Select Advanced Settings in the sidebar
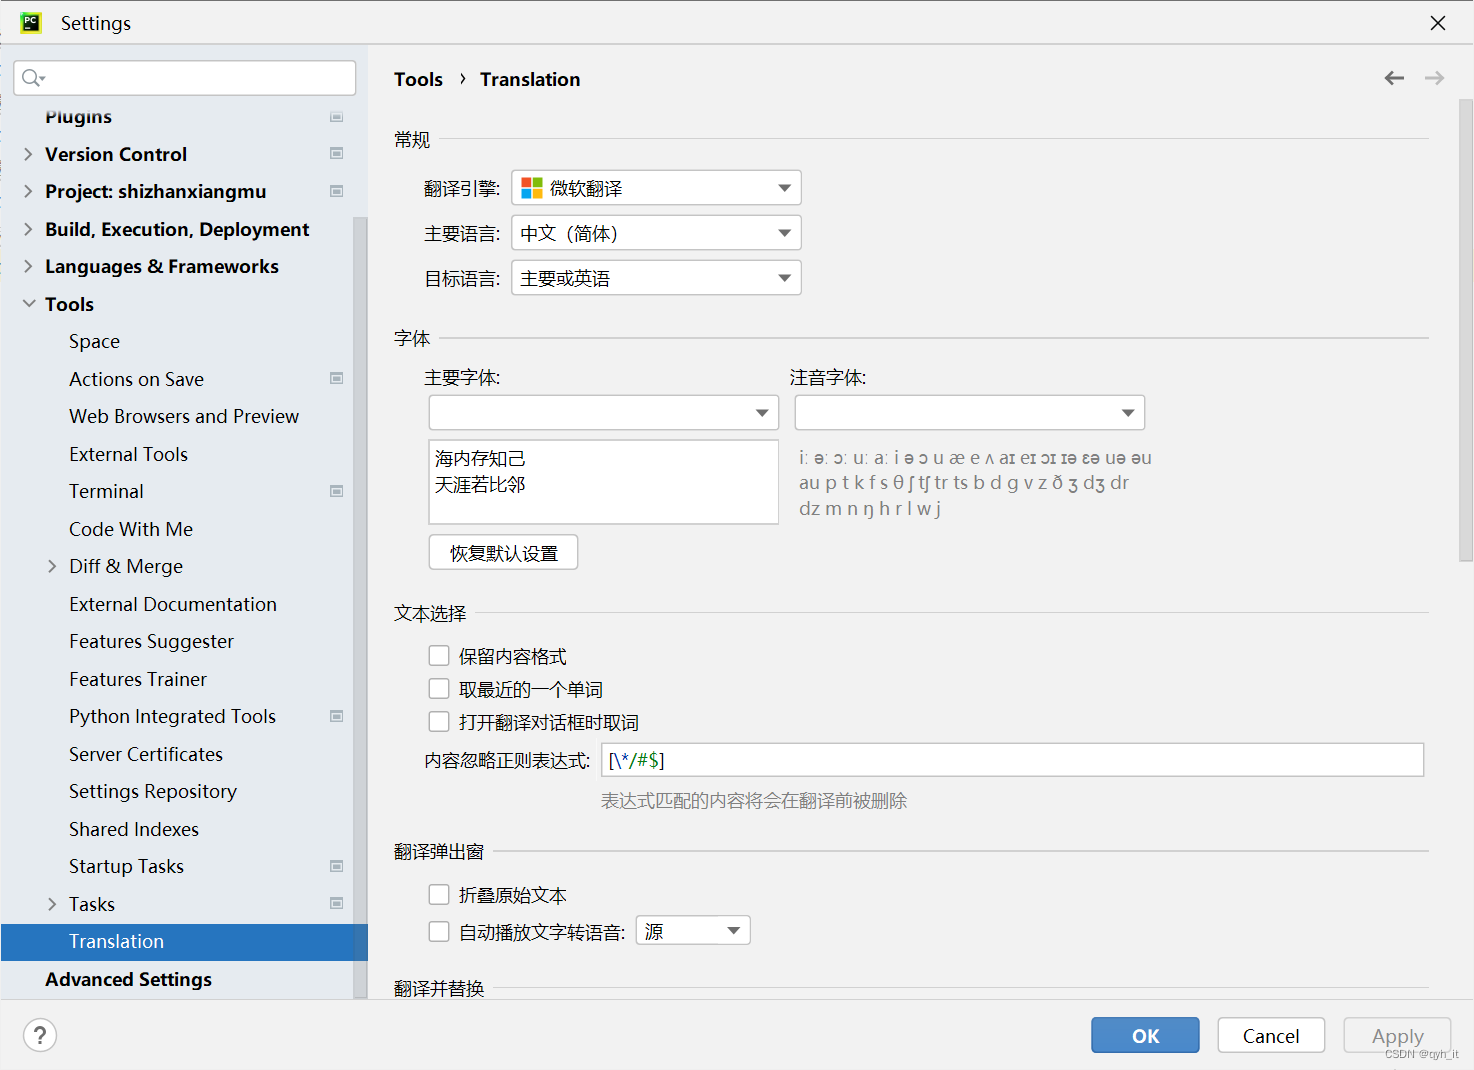Viewport: 1474px width, 1070px height. [x=128, y=979]
